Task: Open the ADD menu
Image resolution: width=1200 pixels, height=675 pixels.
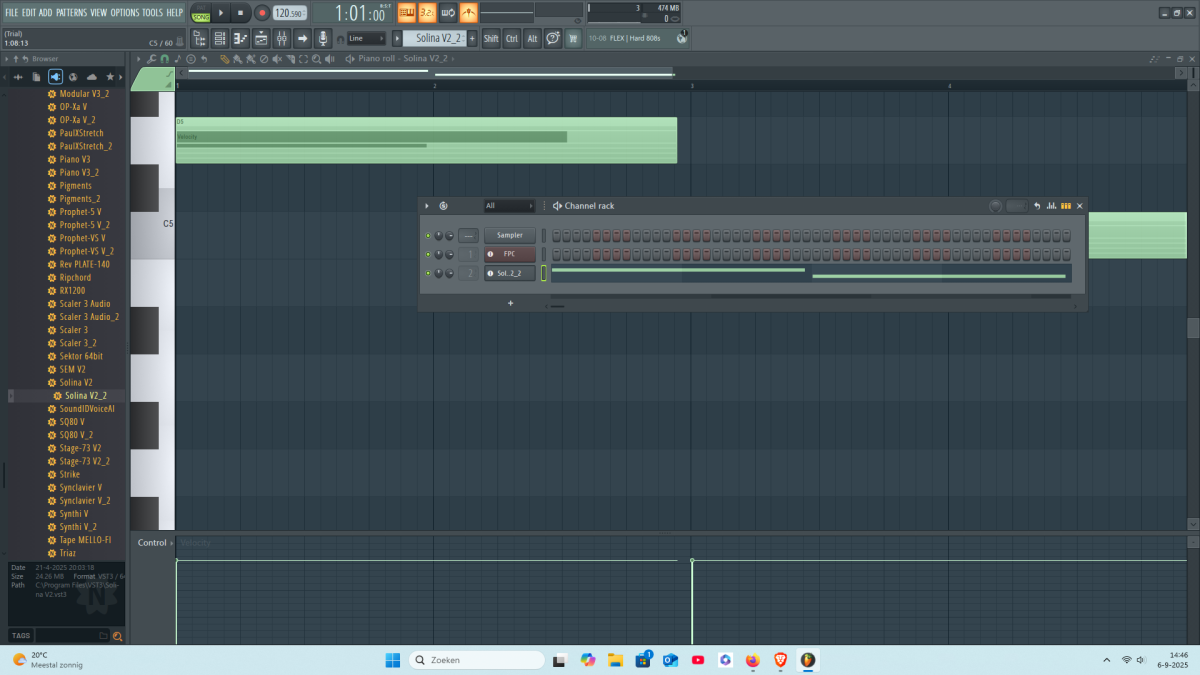Action: [x=46, y=13]
